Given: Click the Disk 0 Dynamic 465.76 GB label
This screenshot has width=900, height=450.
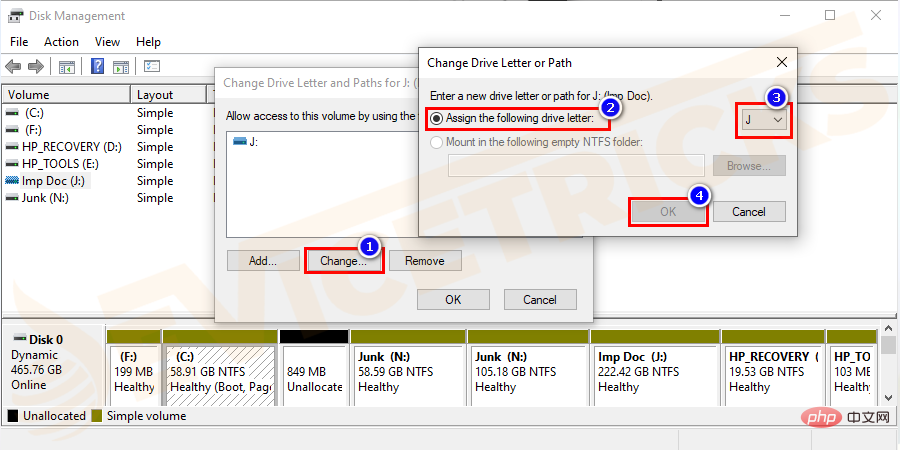Looking at the screenshot, I should click(x=52, y=362).
